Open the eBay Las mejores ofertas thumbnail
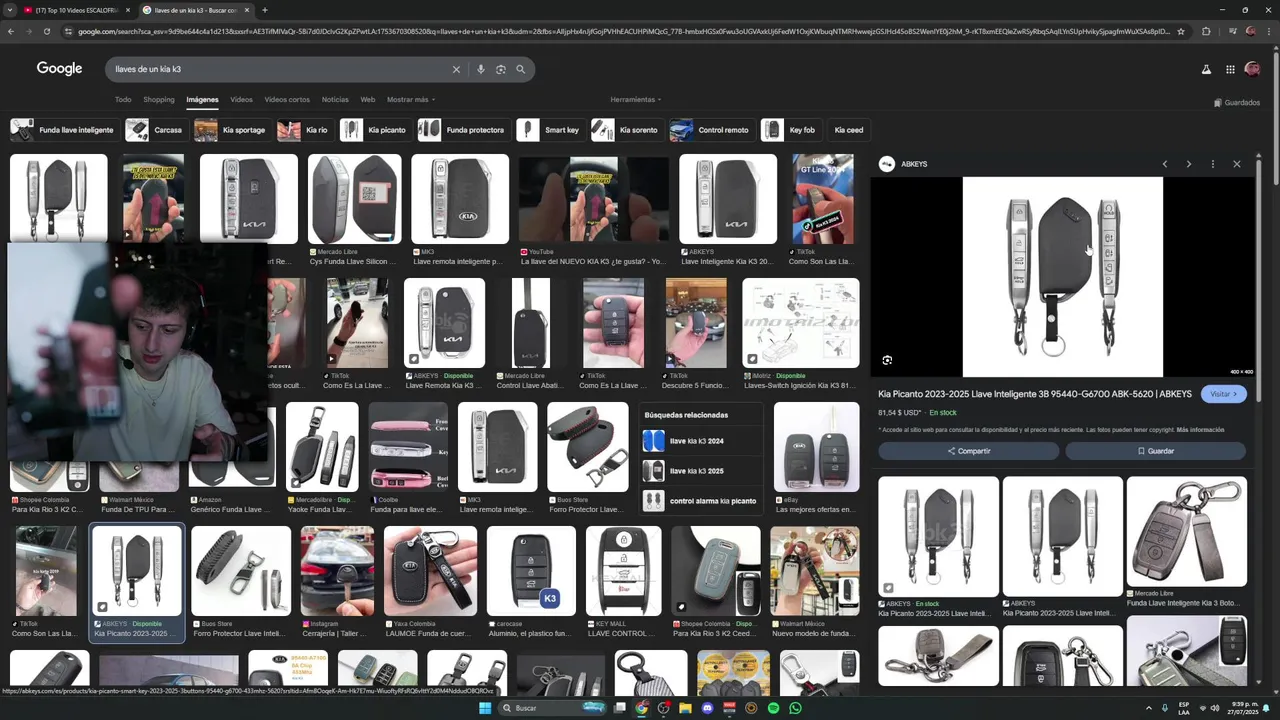The width and height of the screenshot is (1280, 720). 816,447
